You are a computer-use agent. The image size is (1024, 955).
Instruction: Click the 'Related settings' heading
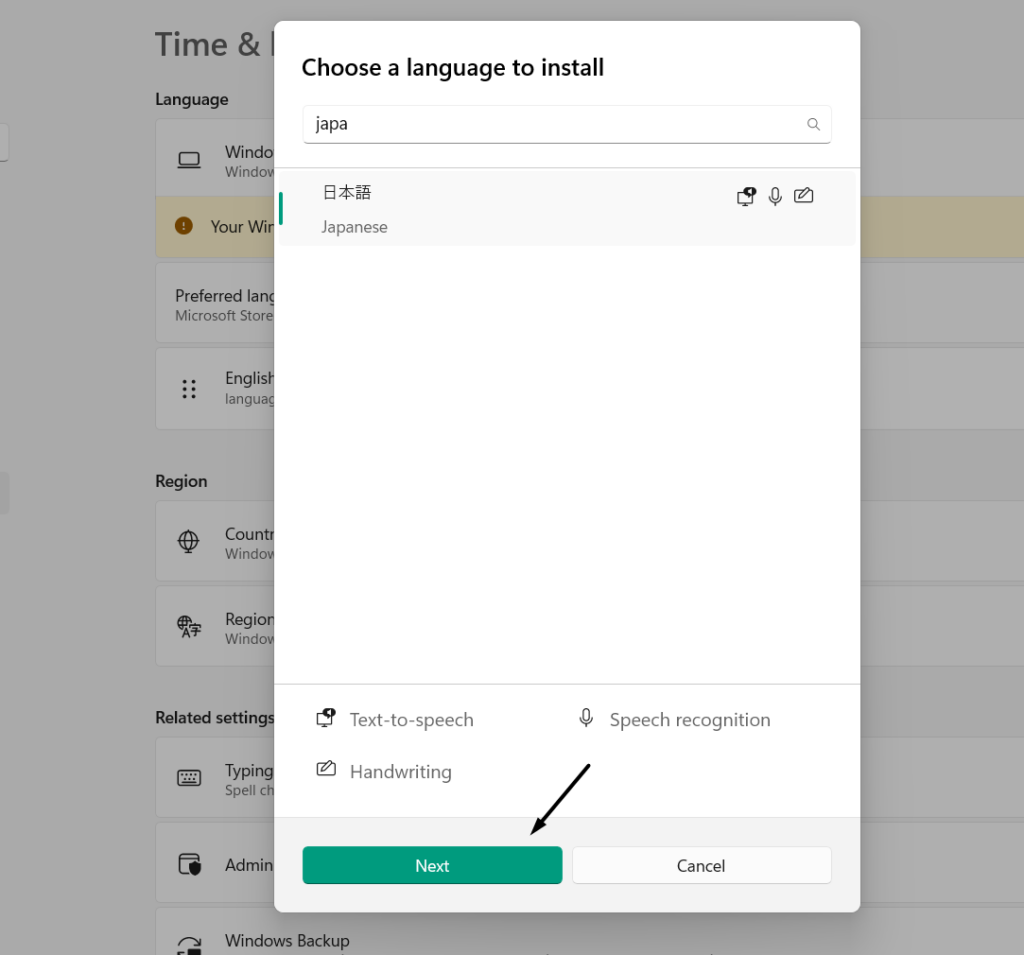click(x=214, y=718)
